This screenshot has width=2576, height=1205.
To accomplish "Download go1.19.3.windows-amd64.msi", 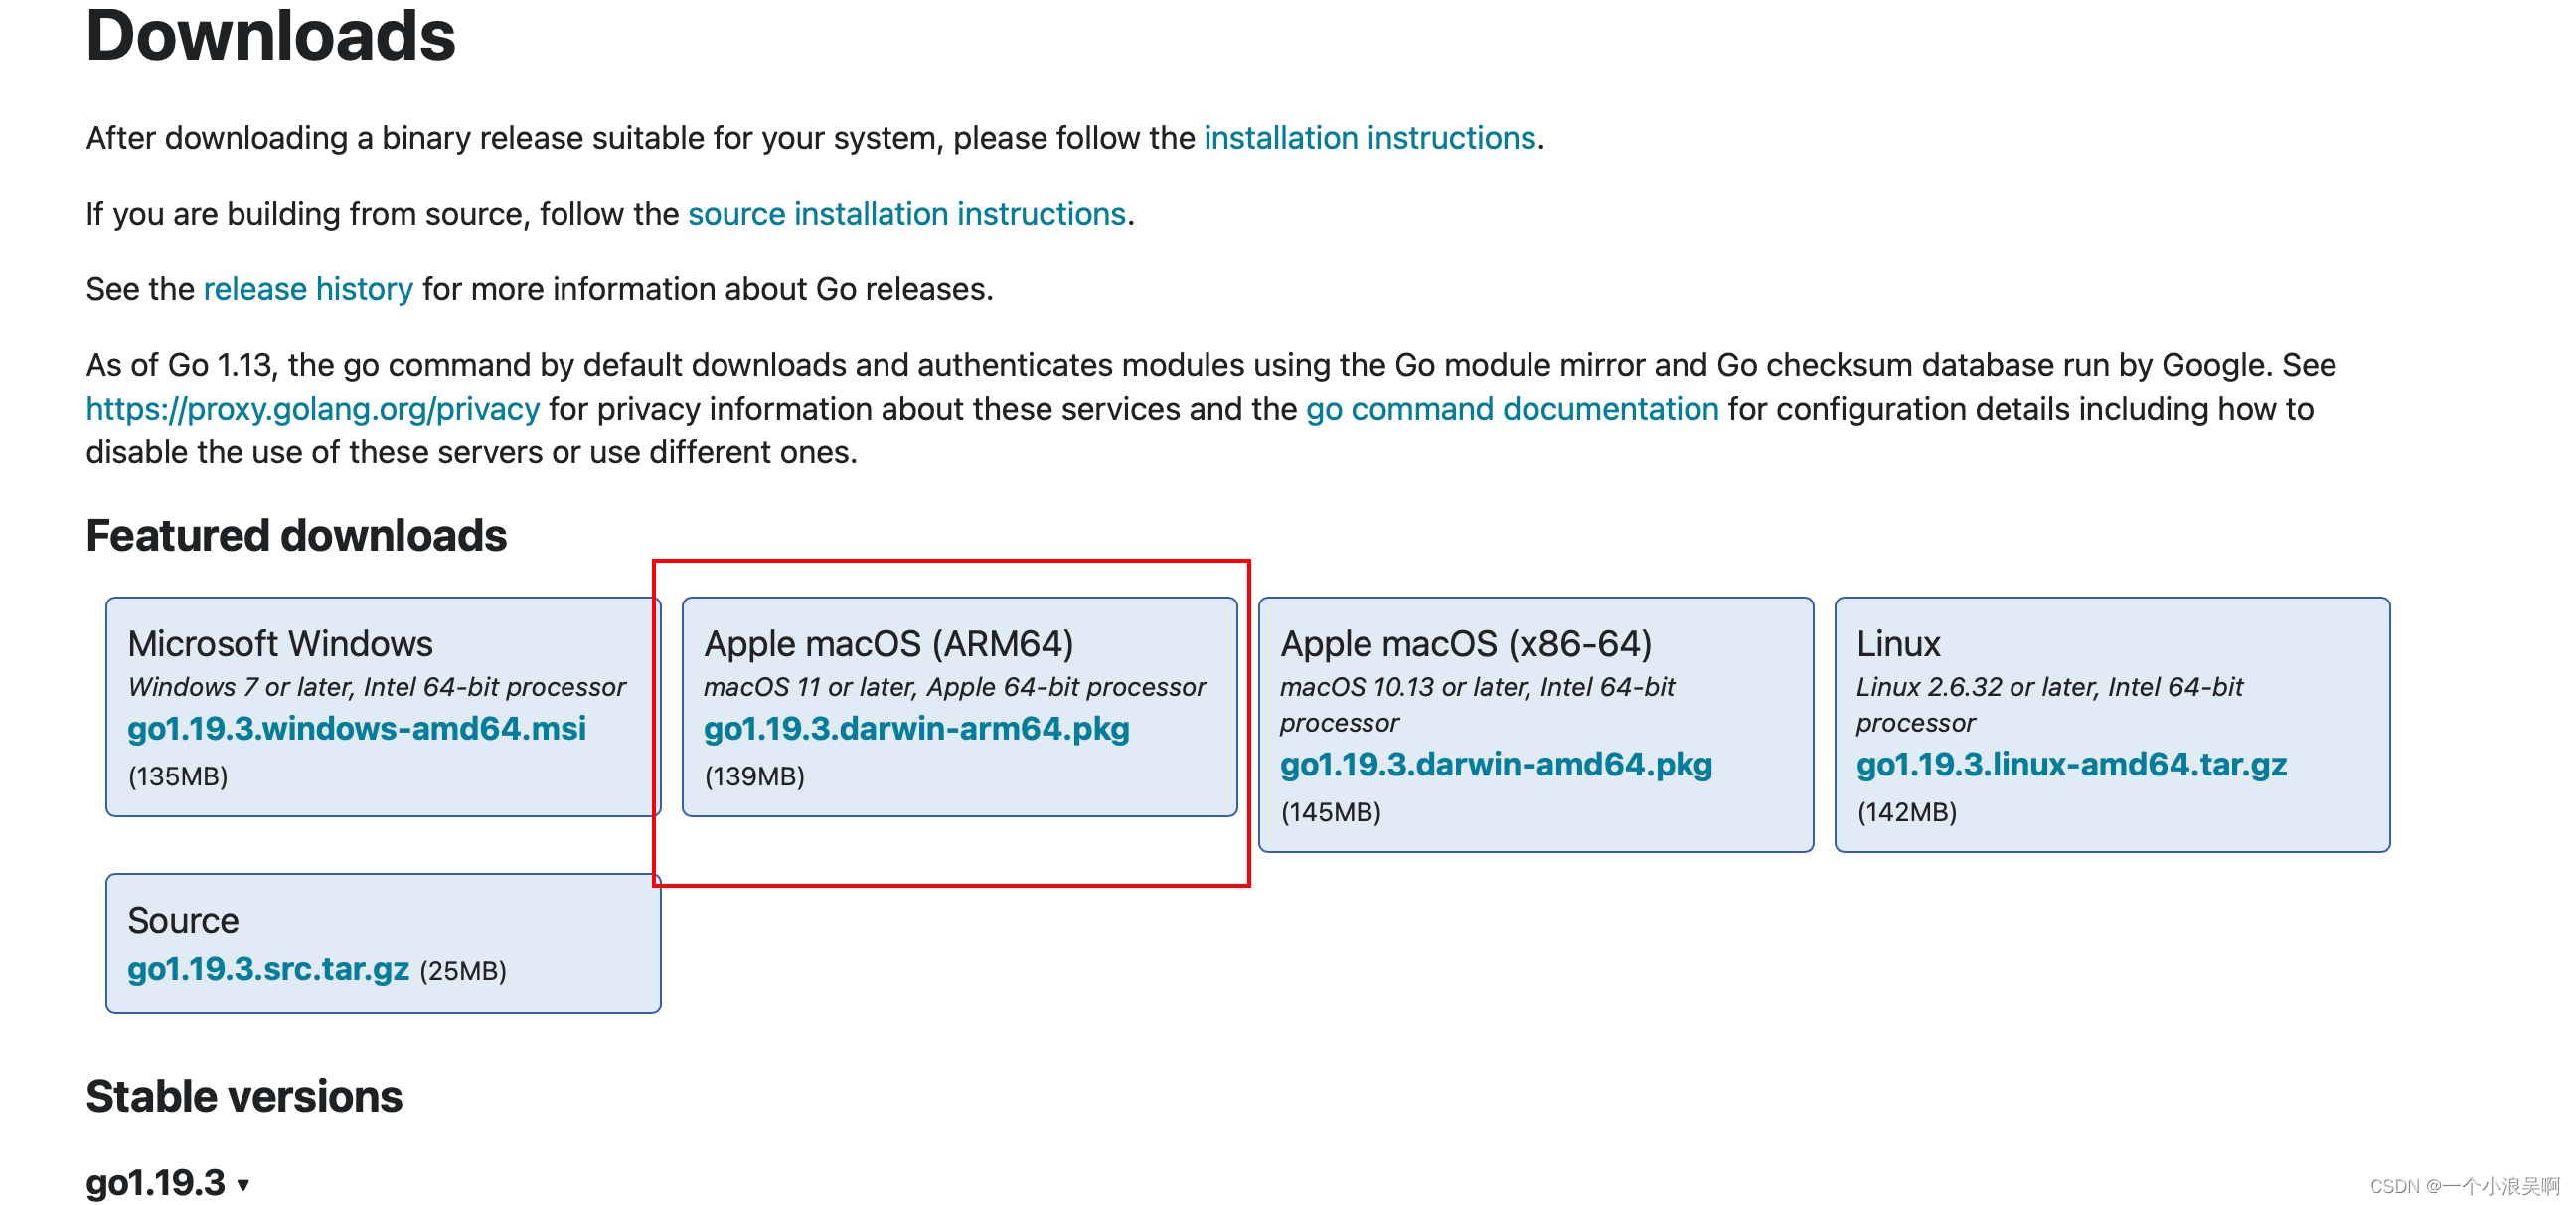I will click(357, 728).
